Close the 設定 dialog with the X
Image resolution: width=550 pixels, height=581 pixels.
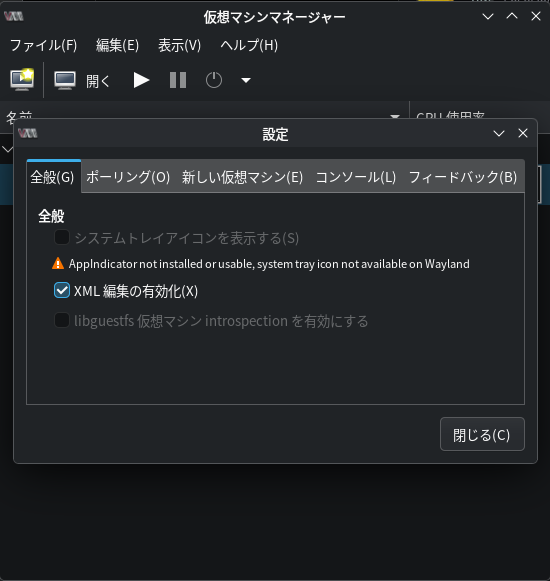point(523,133)
